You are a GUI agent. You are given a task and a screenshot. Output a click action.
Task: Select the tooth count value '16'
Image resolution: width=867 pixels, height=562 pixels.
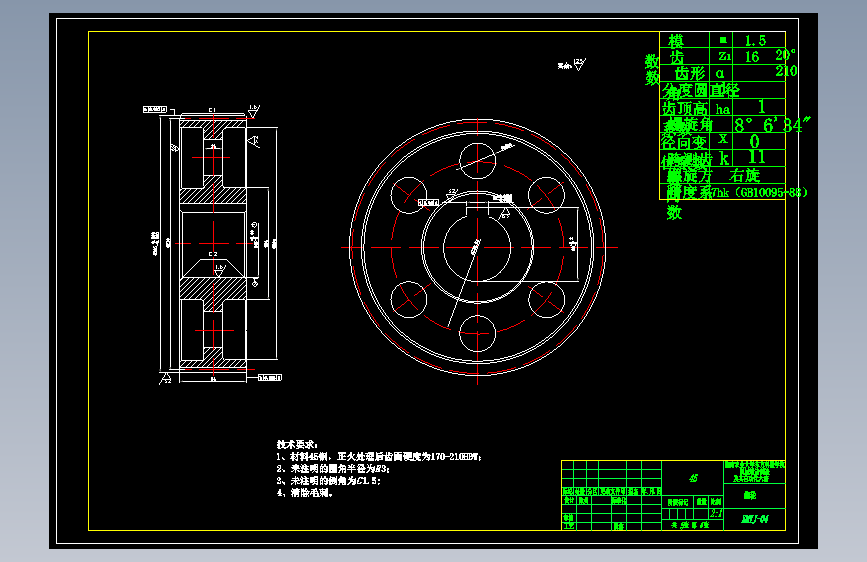751,56
